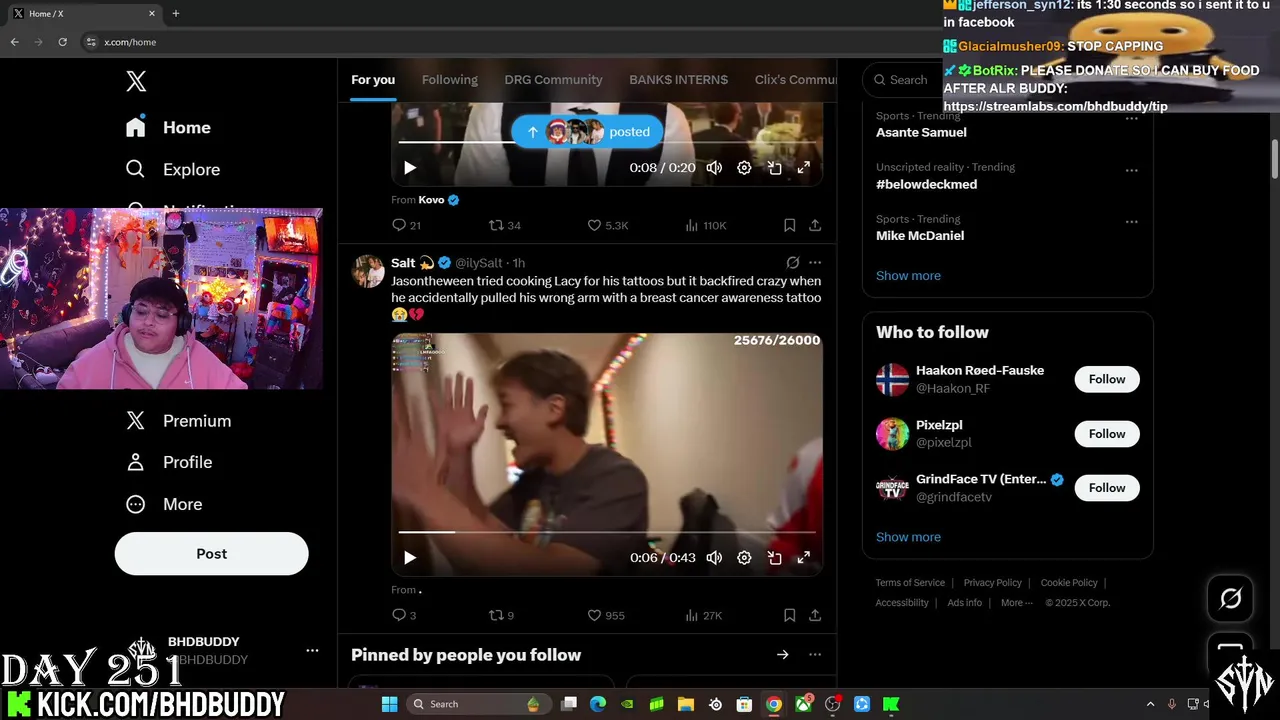Click the blue 'posted' new posts pill

(x=587, y=132)
